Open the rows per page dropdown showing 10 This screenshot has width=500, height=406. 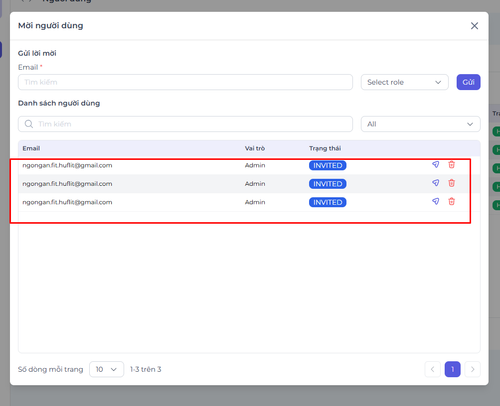pyautogui.click(x=106, y=369)
